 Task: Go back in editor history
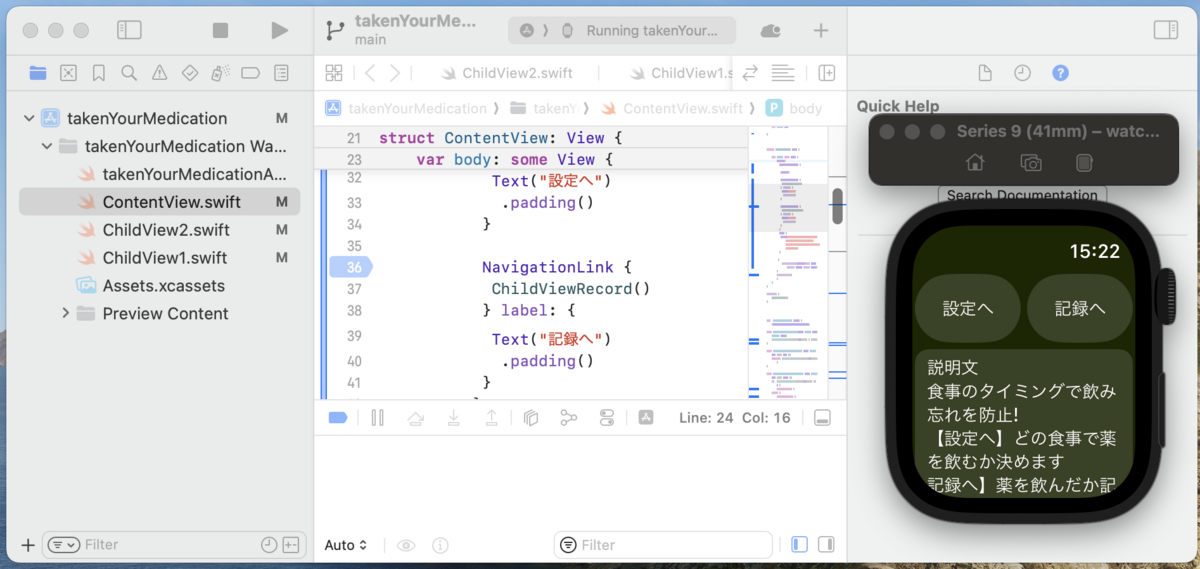tap(370, 73)
